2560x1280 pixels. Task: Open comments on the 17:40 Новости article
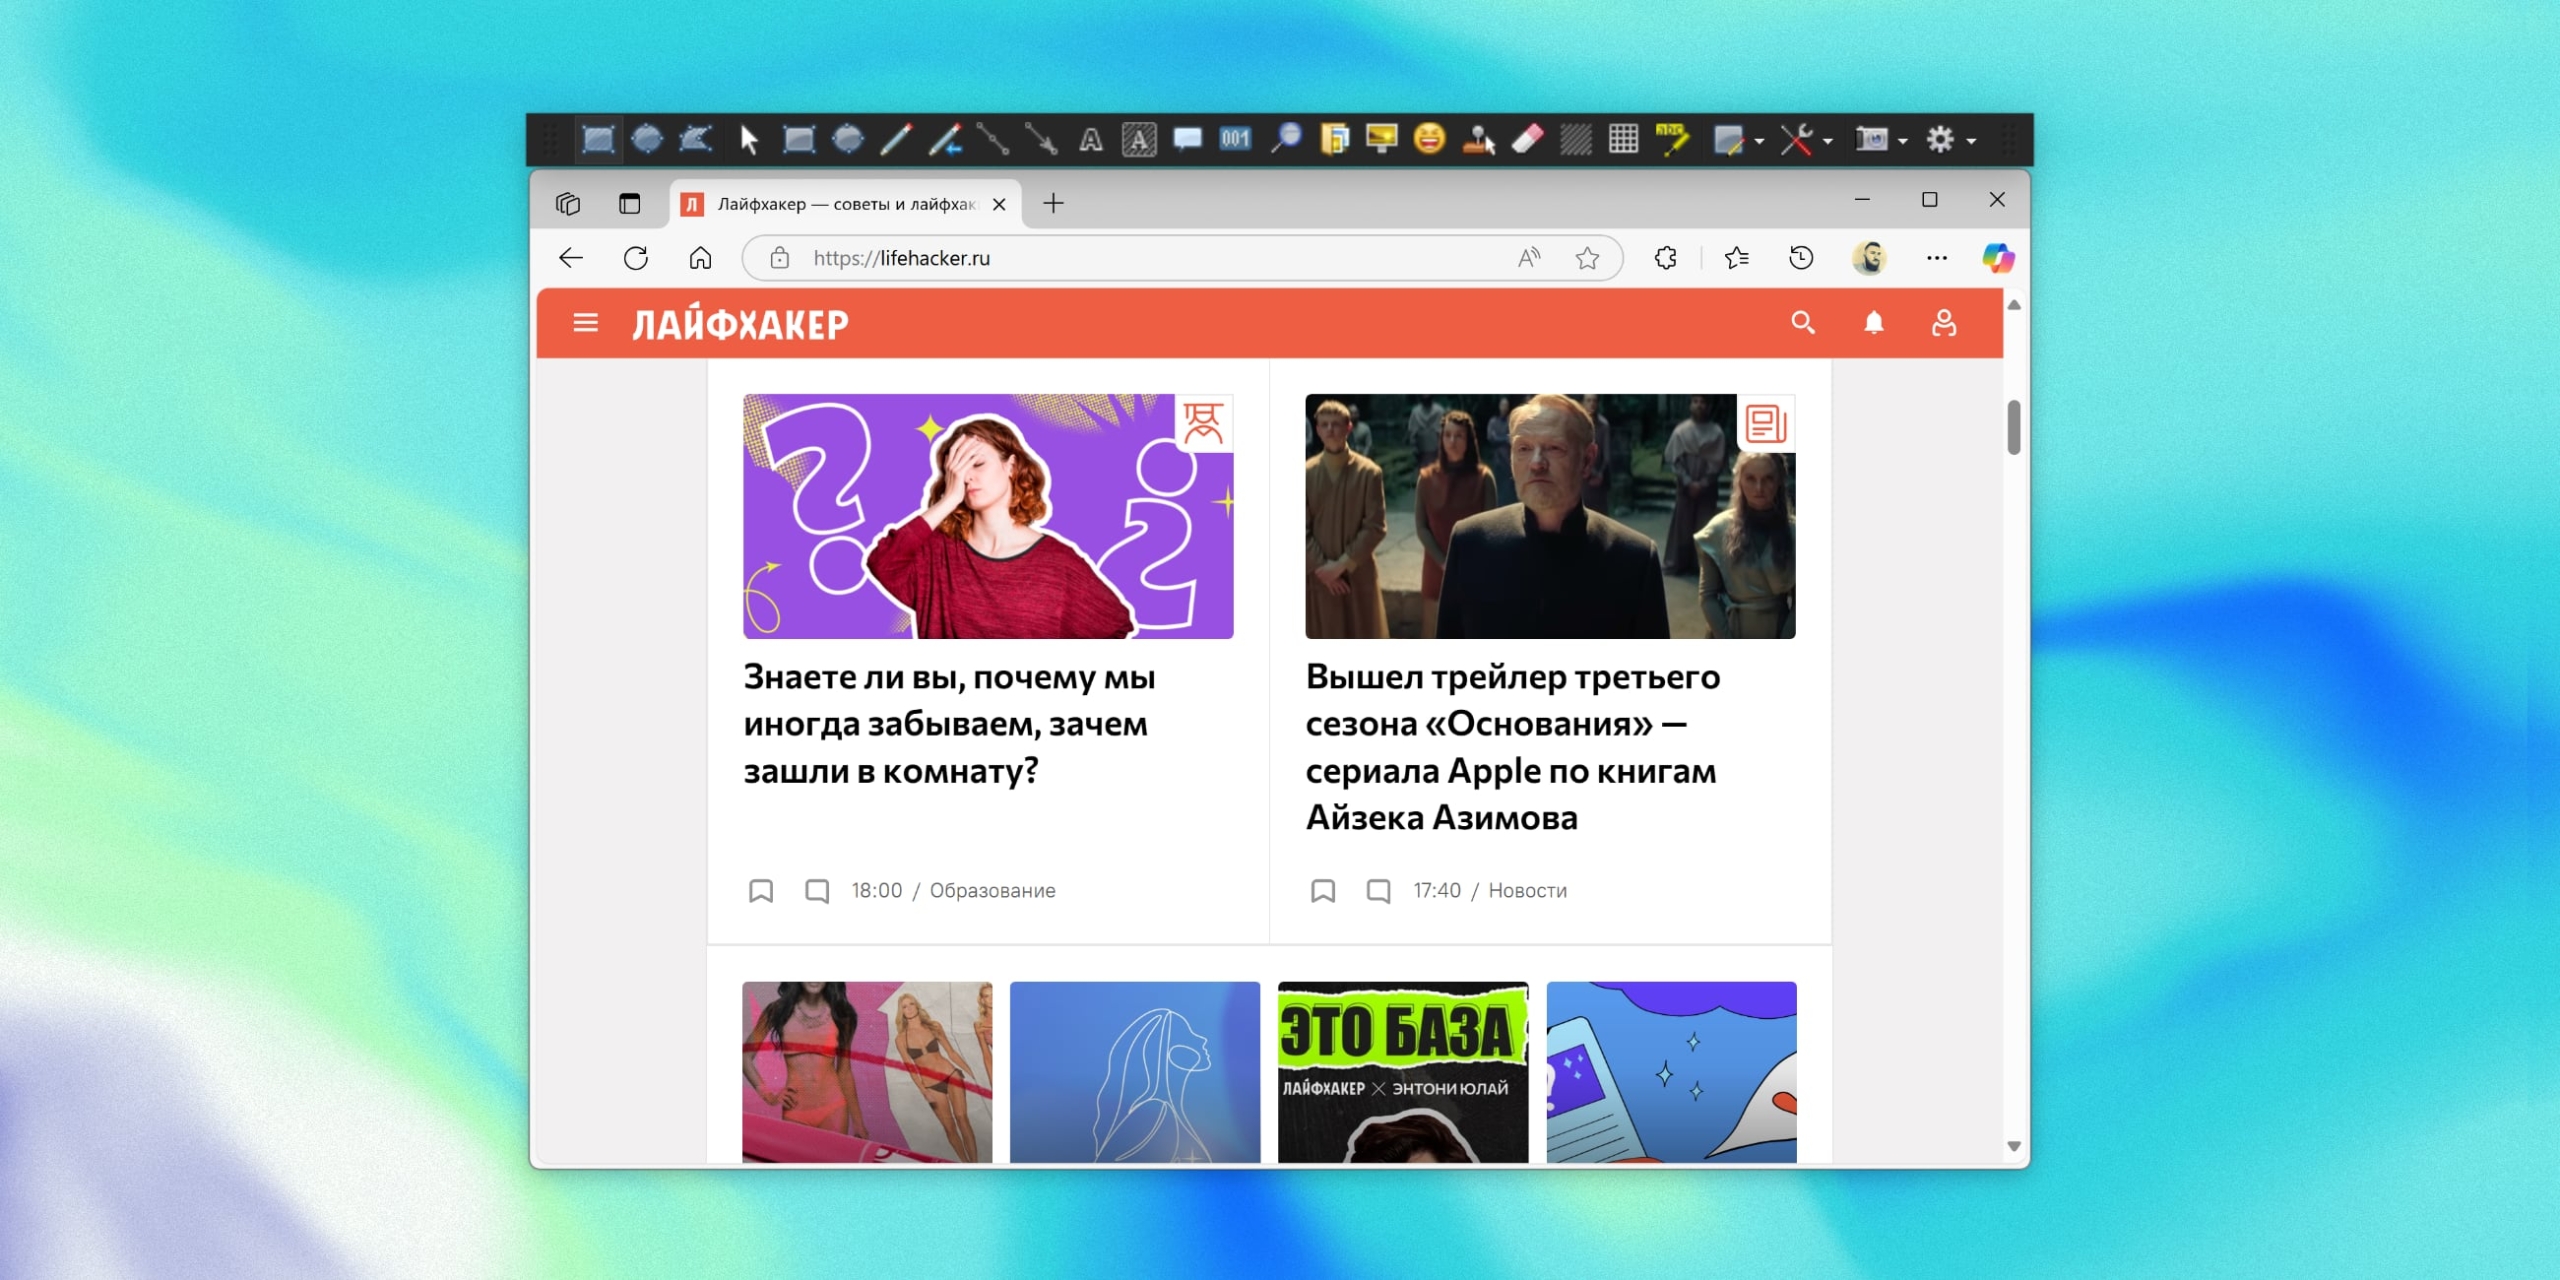[x=1379, y=891]
